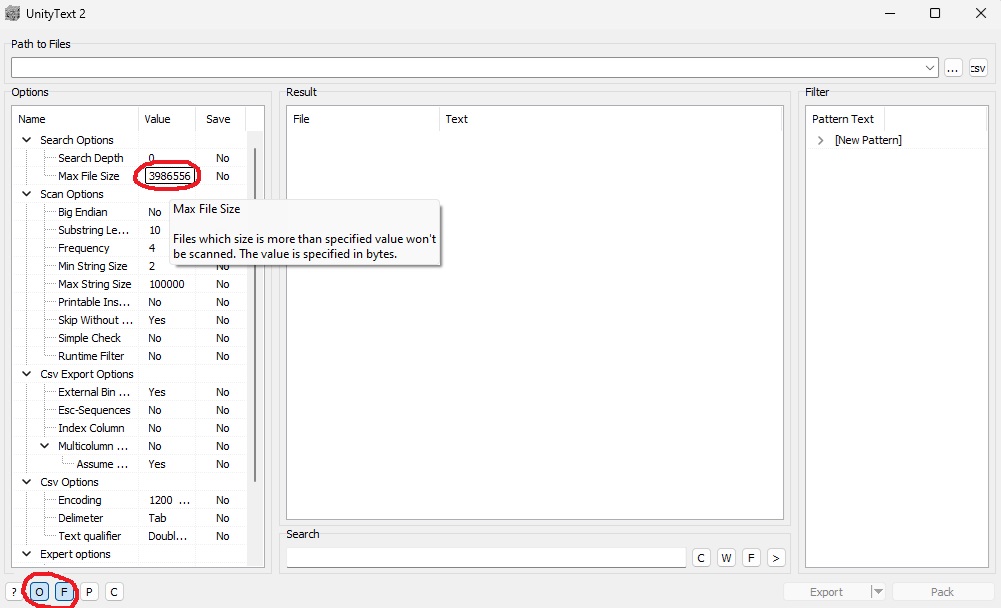Screen dimensions: 1001x608
Task: Click the File column header in Result
Action: pos(363,119)
